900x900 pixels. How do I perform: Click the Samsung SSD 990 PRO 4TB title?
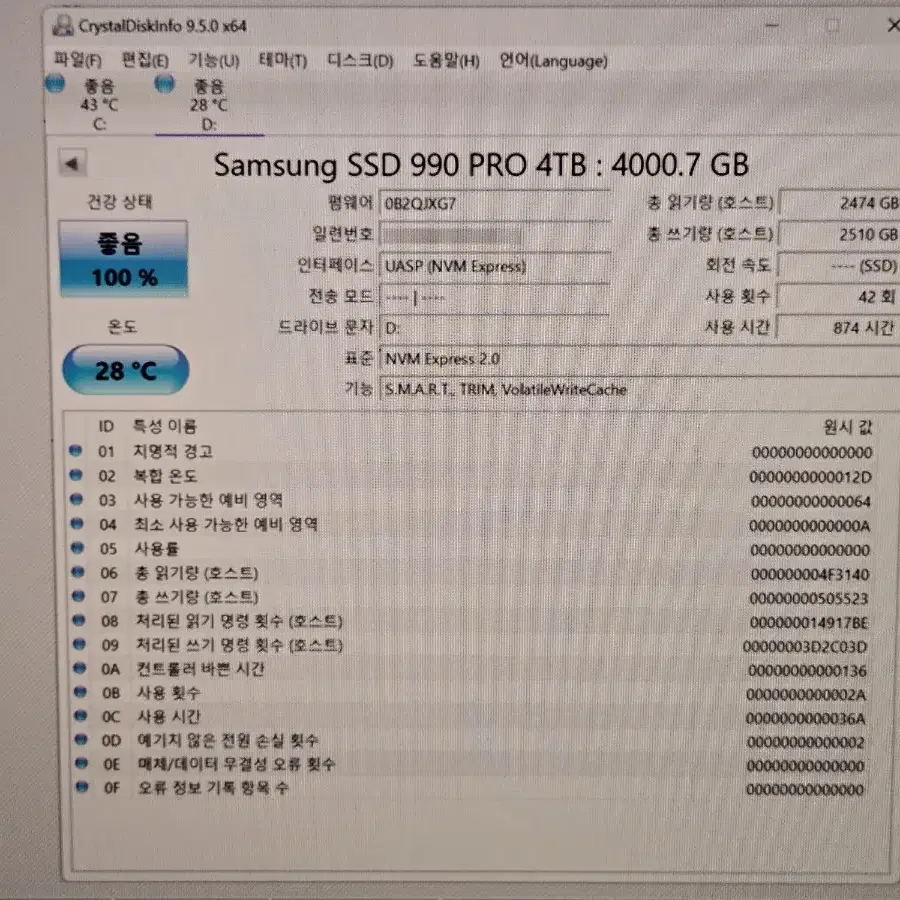click(x=481, y=165)
